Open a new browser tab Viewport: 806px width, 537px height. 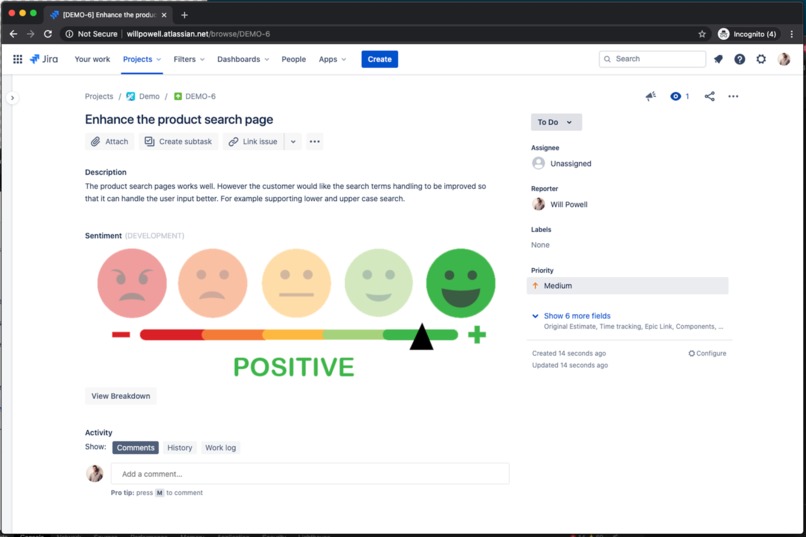185,15
